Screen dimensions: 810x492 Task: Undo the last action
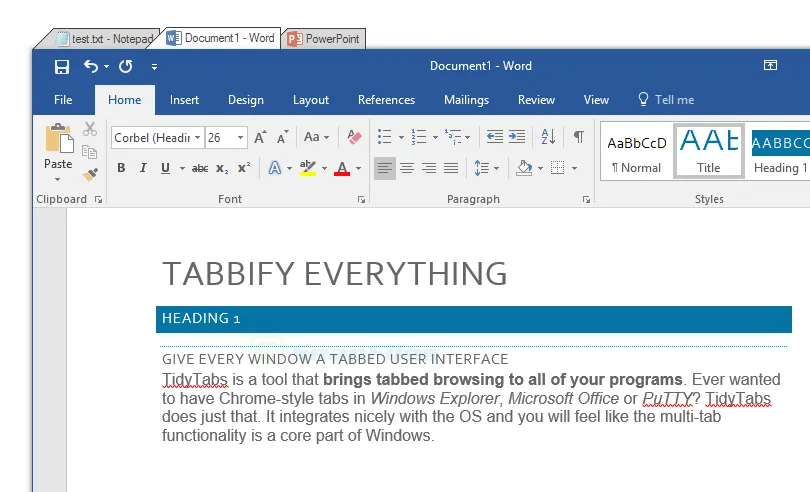[91, 66]
